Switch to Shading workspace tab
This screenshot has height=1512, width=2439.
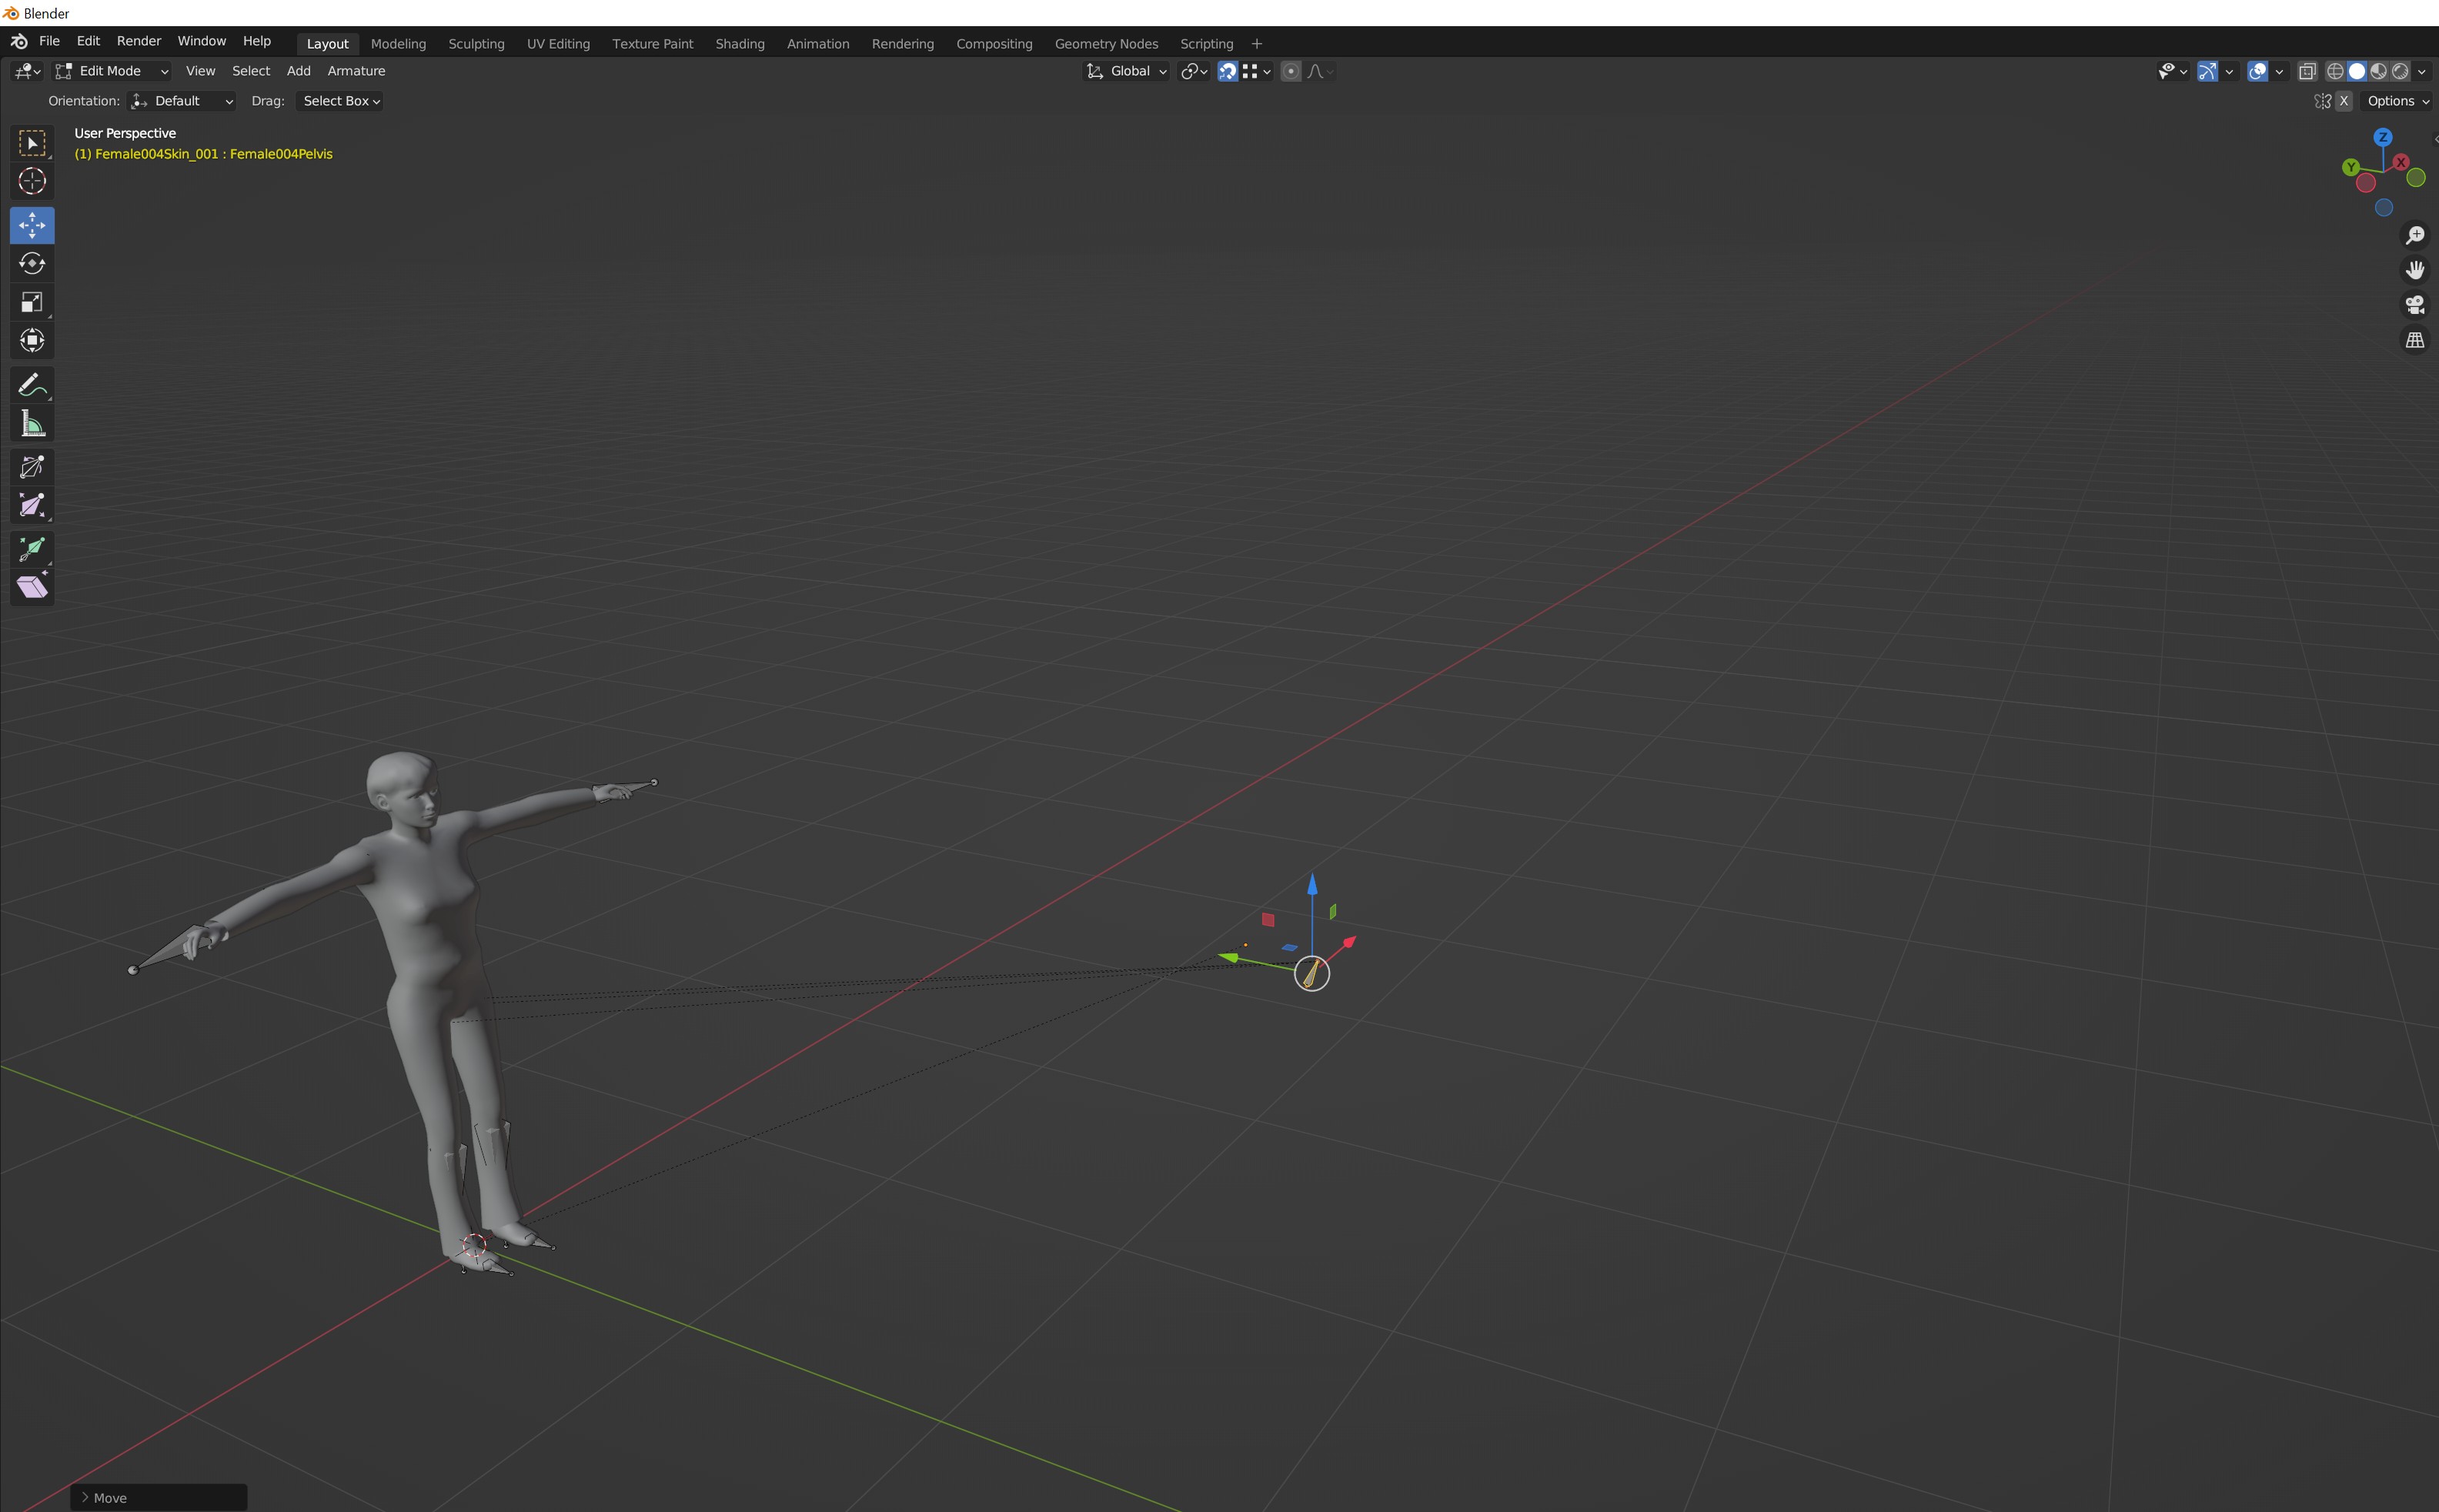click(740, 44)
